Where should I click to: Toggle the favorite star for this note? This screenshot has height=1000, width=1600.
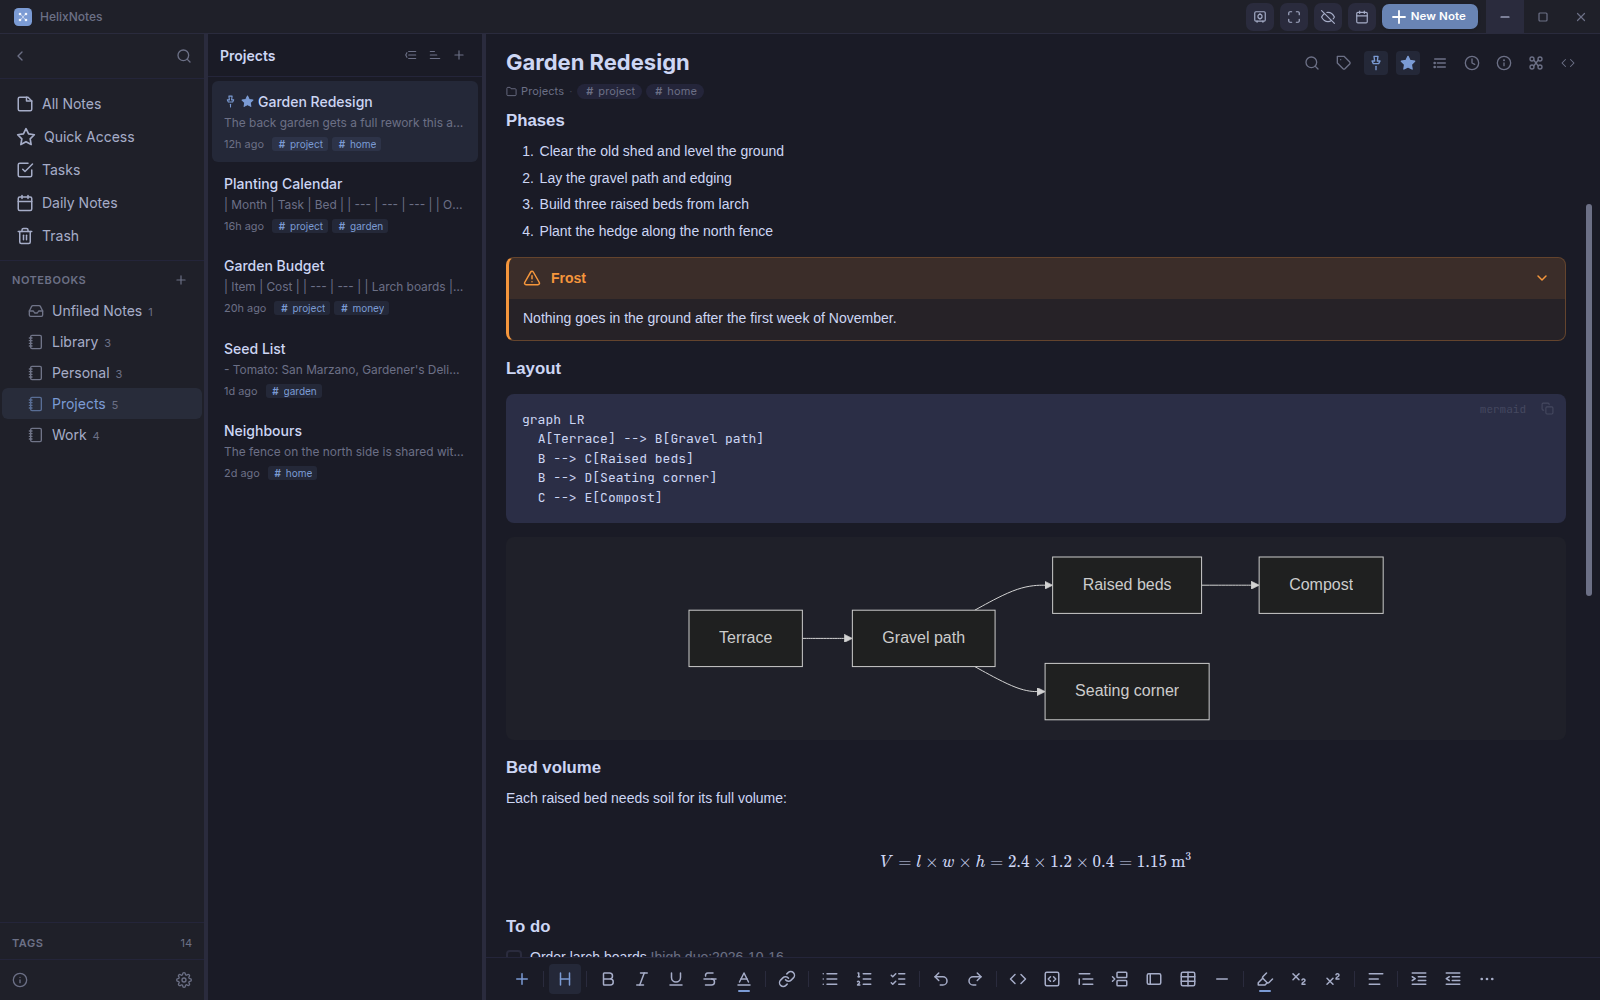click(x=1408, y=63)
